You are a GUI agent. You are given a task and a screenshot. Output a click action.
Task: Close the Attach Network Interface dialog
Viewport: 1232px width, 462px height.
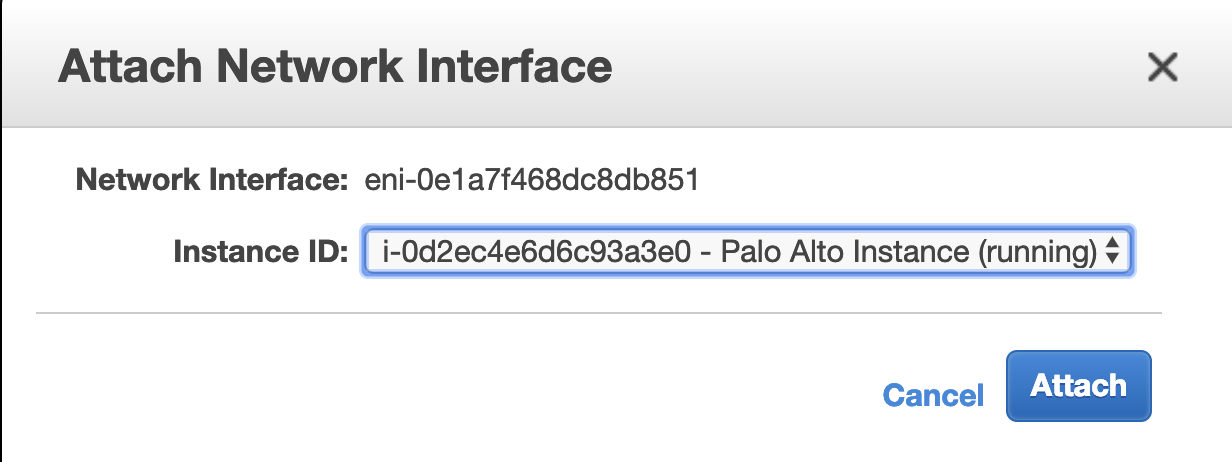1161,68
